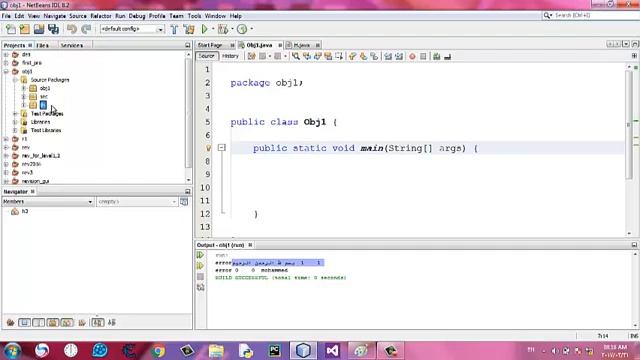Switch to the Files tab
Viewport: 640px width, 360px height.
pyautogui.click(x=42, y=45)
